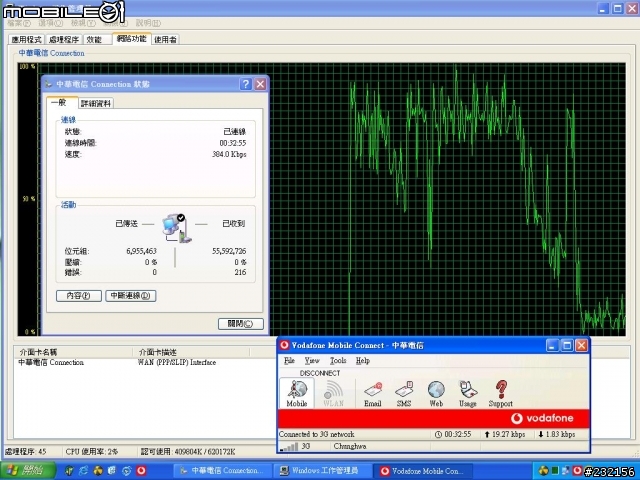
Task: Switch to the 應用程式 tab in Task Manager
Action: (x=26, y=40)
